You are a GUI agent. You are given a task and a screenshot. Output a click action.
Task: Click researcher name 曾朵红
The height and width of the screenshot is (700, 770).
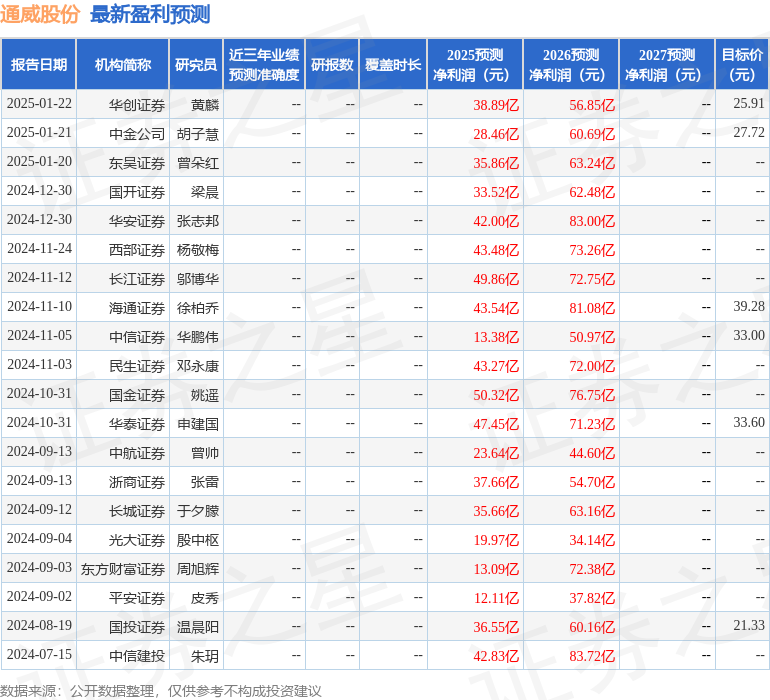tap(198, 163)
